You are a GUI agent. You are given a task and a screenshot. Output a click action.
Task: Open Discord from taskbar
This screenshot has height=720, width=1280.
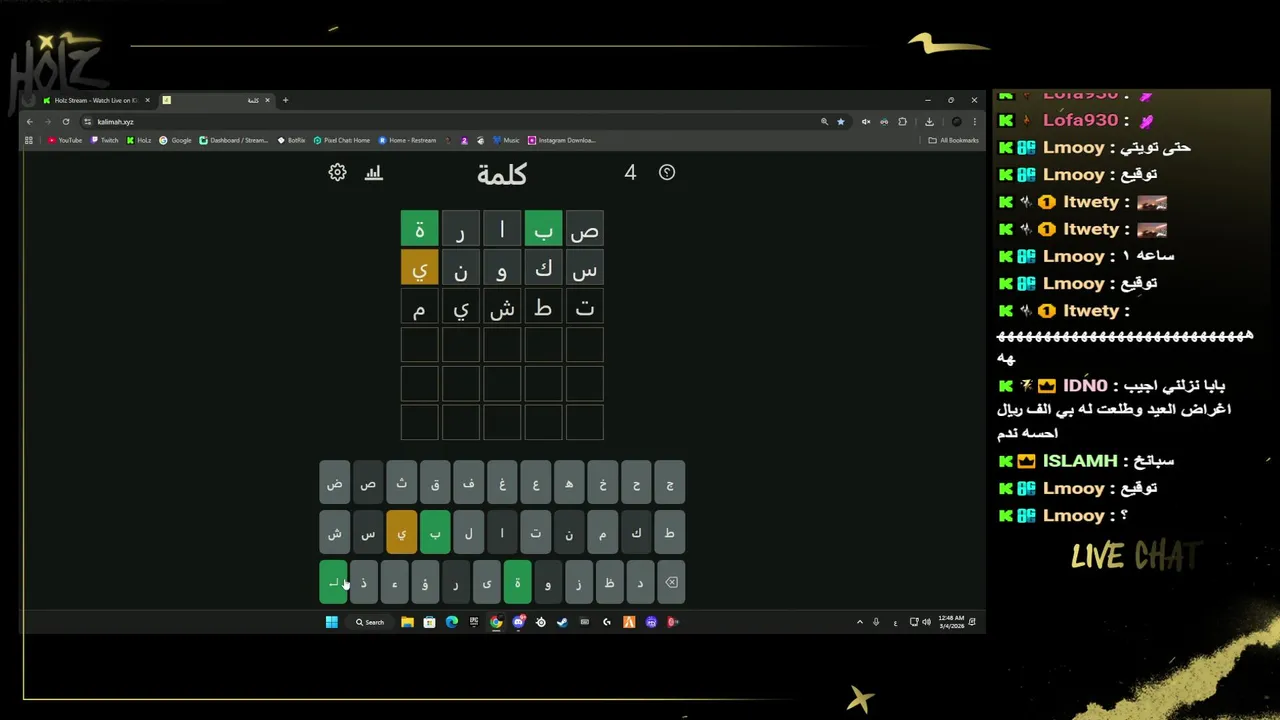tap(518, 622)
